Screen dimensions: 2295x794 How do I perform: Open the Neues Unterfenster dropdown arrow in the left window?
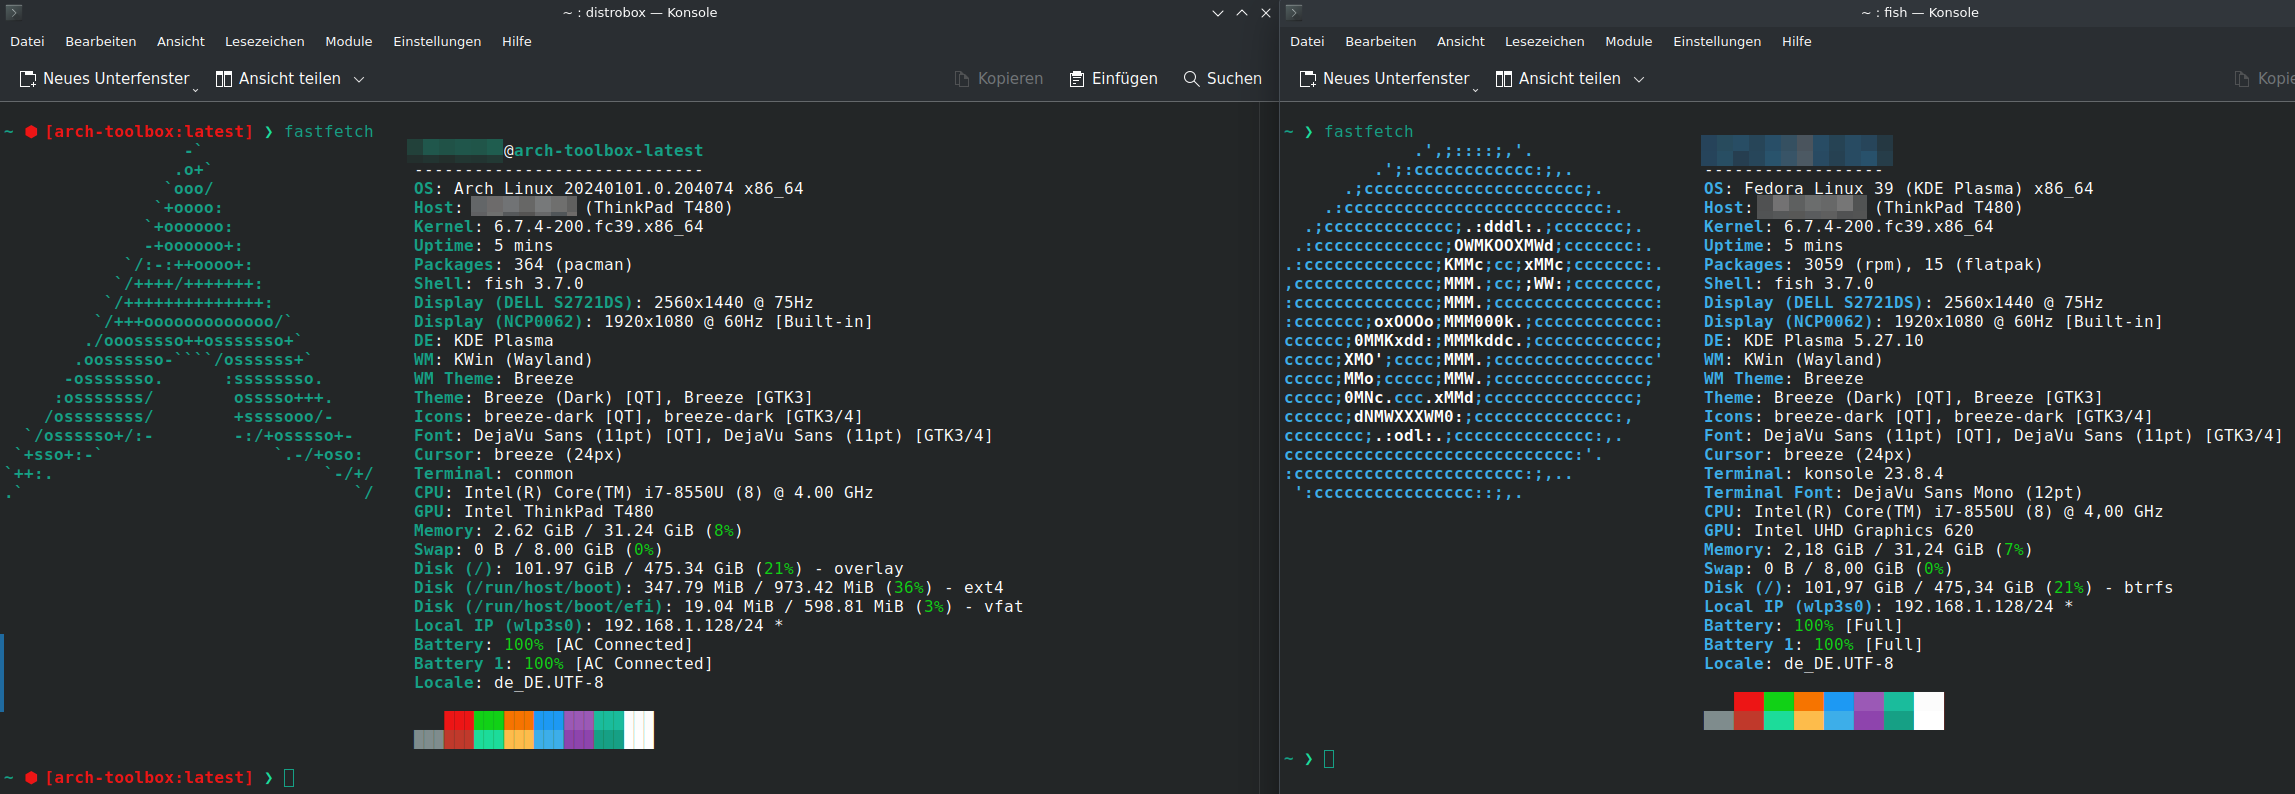pos(195,90)
